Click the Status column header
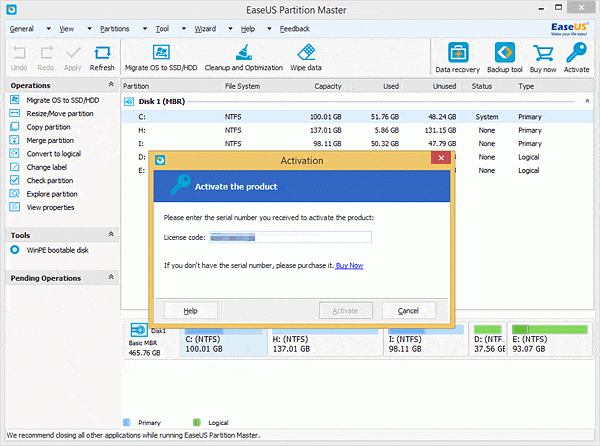Viewport: 600px width, 446px height. coord(482,86)
